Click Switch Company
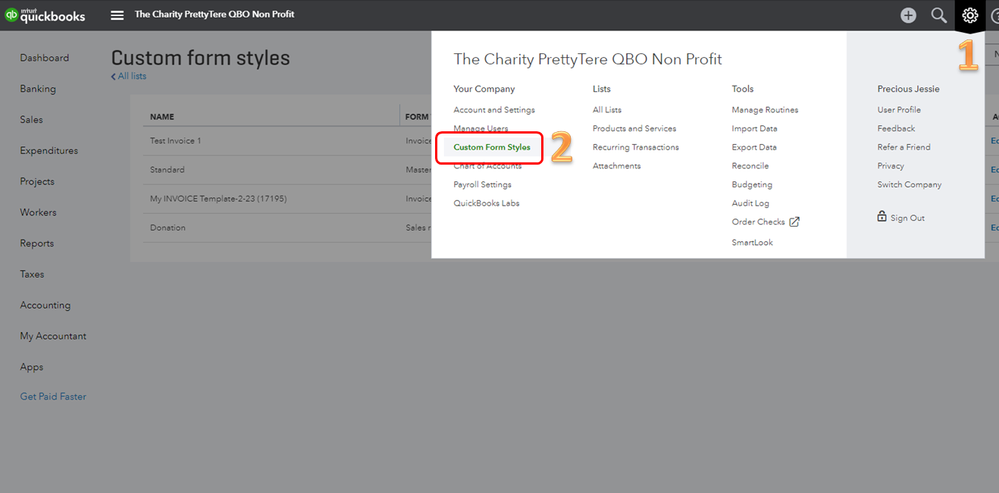The width and height of the screenshot is (999, 493). click(x=909, y=185)
